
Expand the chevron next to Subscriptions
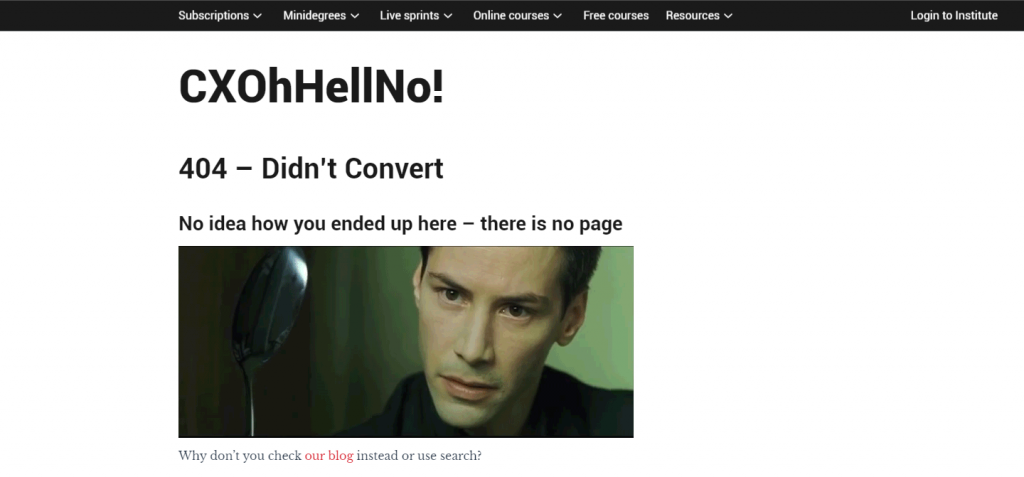[x=257, y=16]
